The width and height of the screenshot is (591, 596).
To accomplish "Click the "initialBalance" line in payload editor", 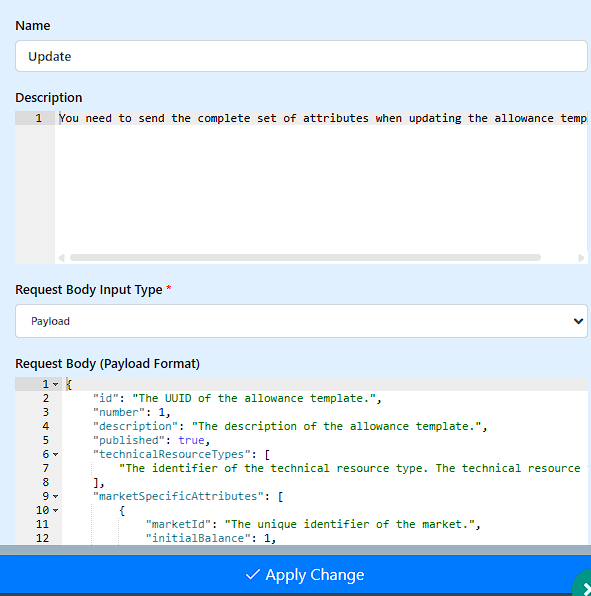I will 211,538.
